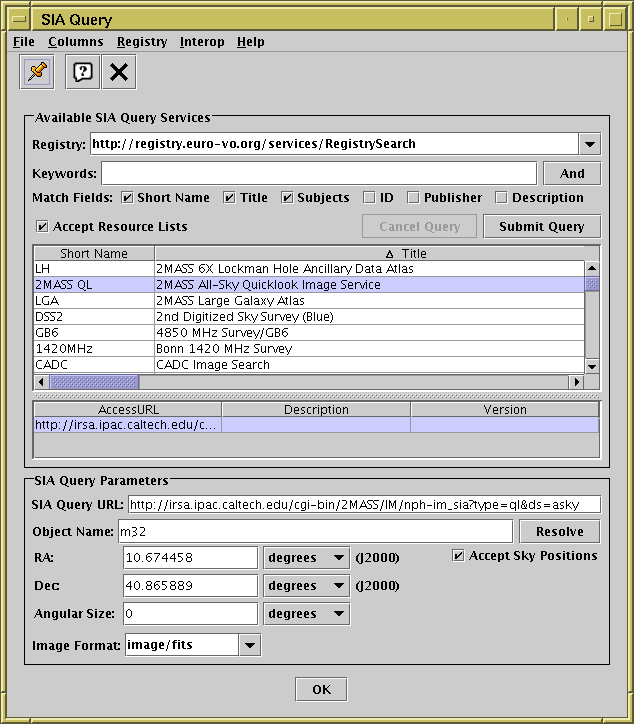The image size is (634, 724).
Task: Click the Description column header in lower table
Action: 316,410
